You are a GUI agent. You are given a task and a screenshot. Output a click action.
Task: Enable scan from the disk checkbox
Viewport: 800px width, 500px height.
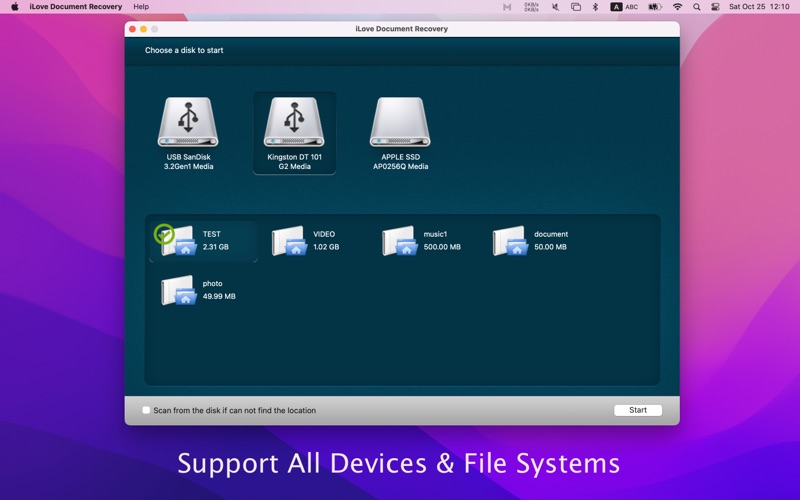tap(146, 410)
